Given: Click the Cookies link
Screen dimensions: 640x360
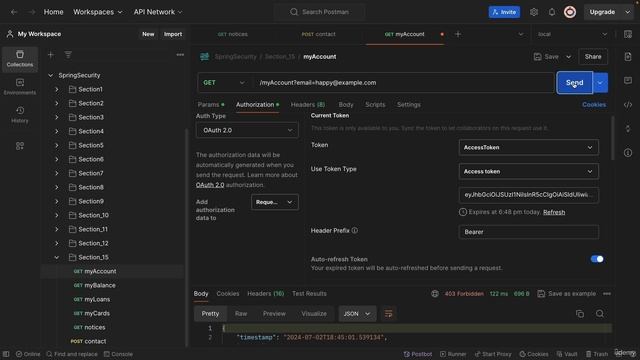Looking at the screenshot, I should pyautogui.click(x=594, y=105).
